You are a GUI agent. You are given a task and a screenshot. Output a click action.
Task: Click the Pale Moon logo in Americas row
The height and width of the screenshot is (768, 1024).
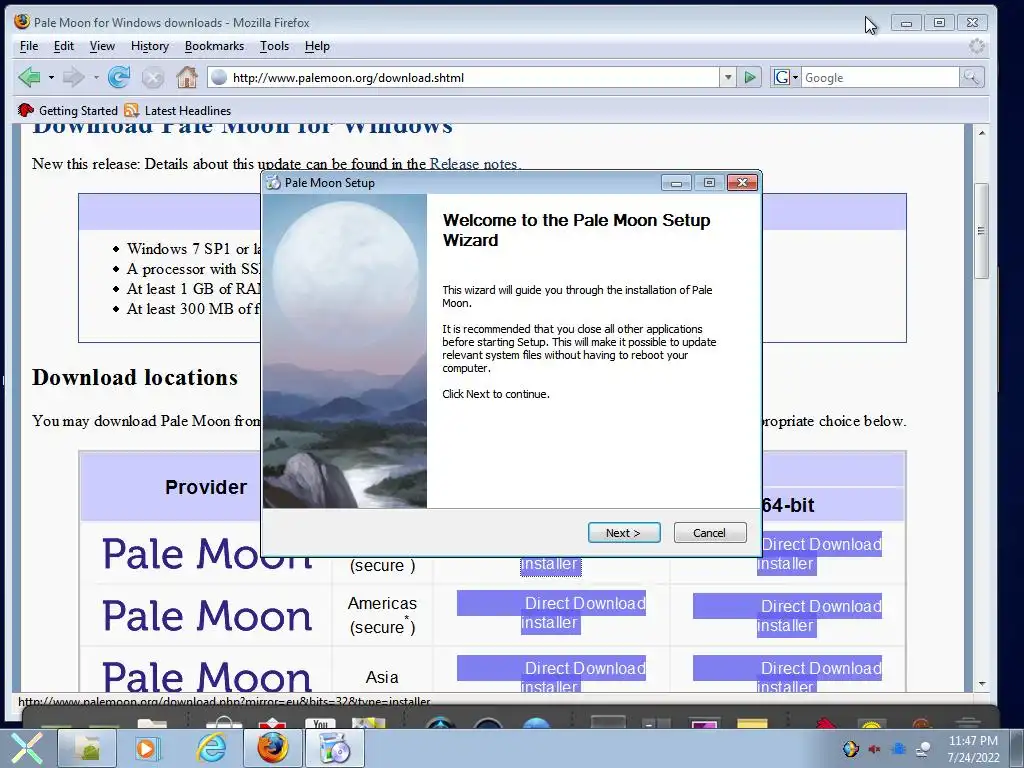pos(206,616)
